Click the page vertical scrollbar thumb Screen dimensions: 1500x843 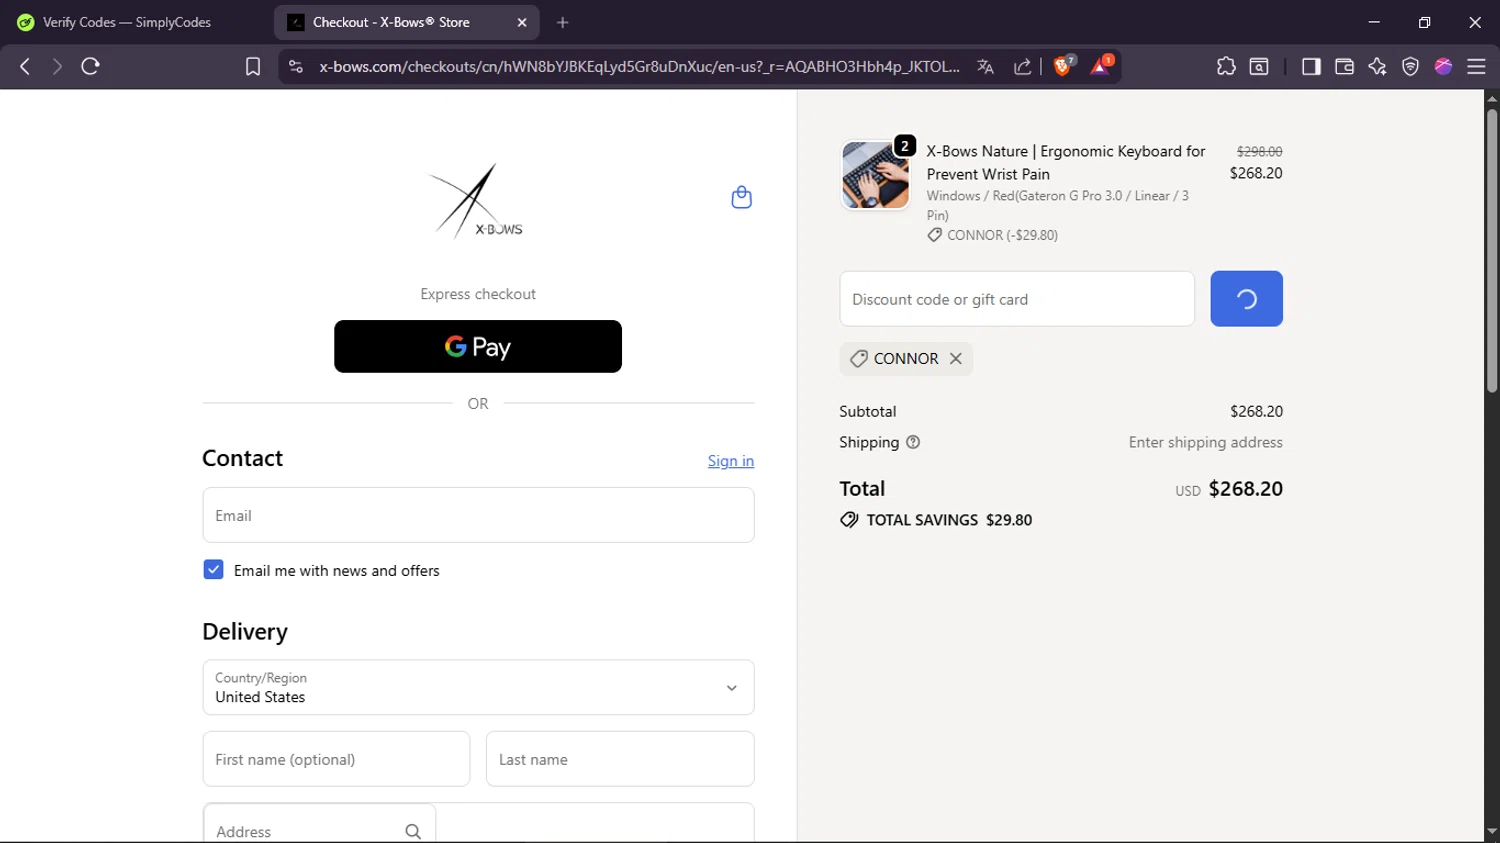pos(1492,250)
